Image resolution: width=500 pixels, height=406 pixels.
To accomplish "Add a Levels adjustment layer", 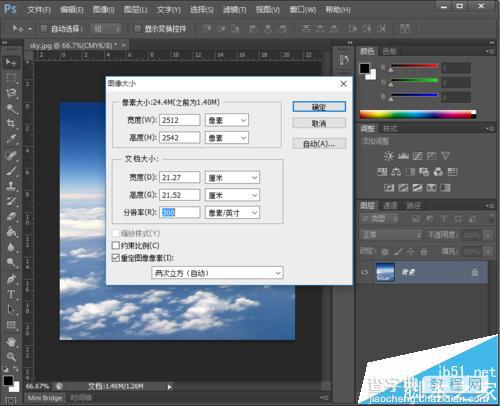I will pos(403,156).
